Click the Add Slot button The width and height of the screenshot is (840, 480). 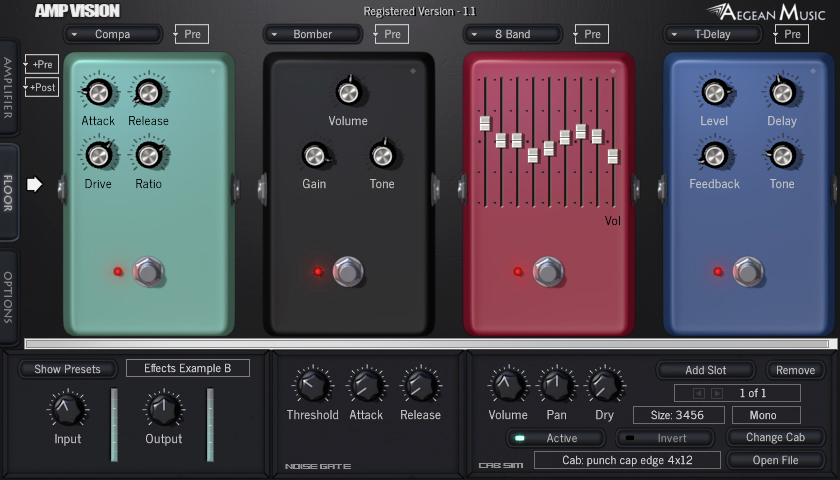tap(706, 370)
